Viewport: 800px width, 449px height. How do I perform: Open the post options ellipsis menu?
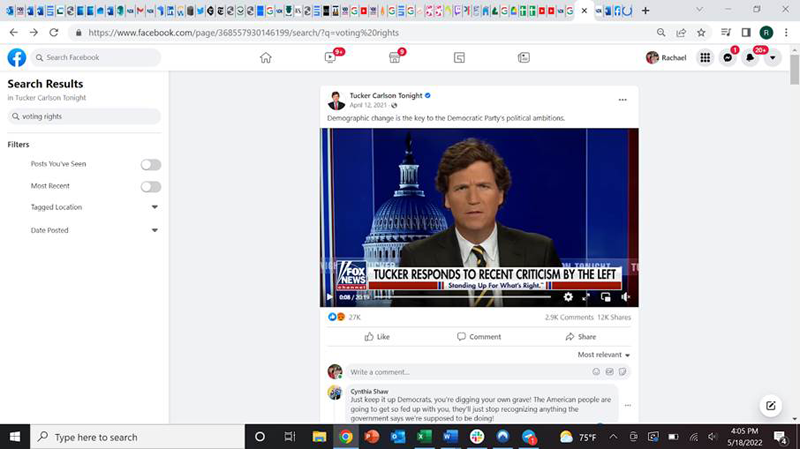click(x=622, y=100)
